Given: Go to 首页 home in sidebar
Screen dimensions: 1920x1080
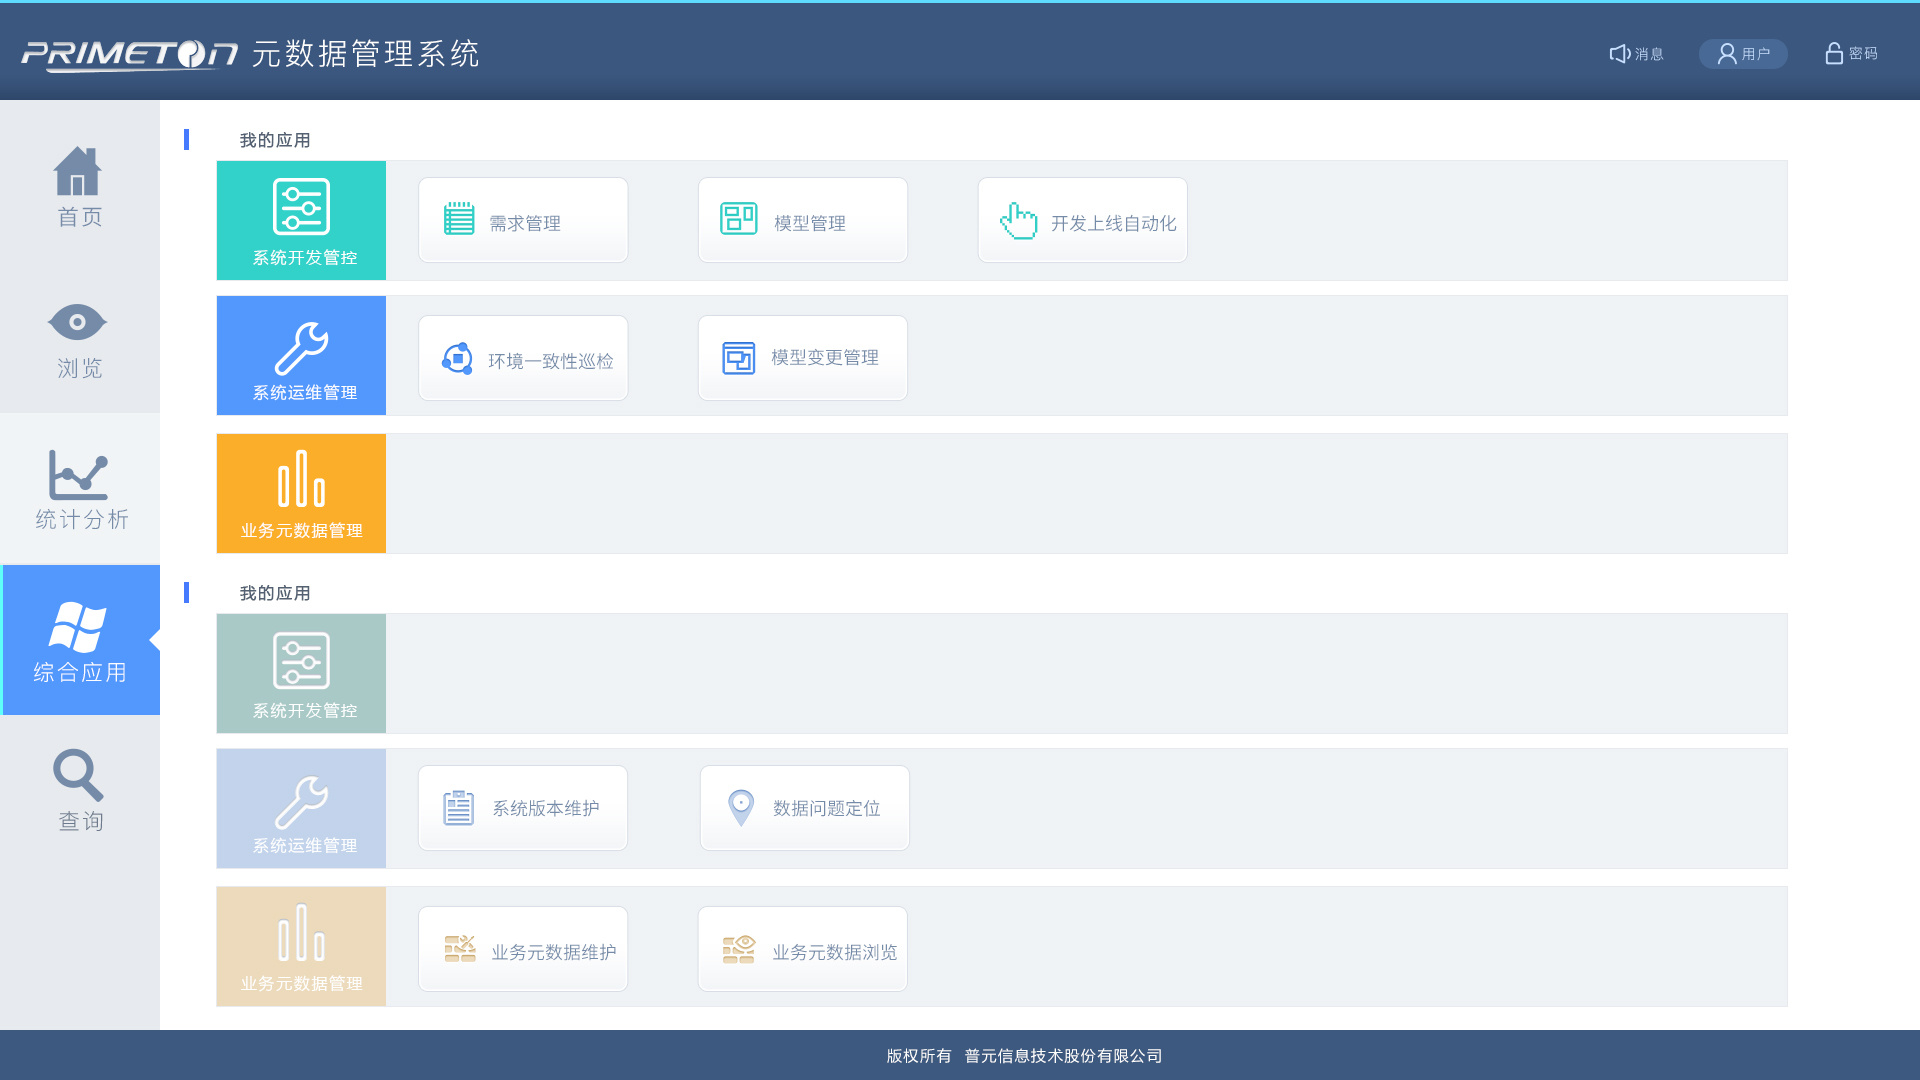Looking at the screenshot, I should 79,187.
